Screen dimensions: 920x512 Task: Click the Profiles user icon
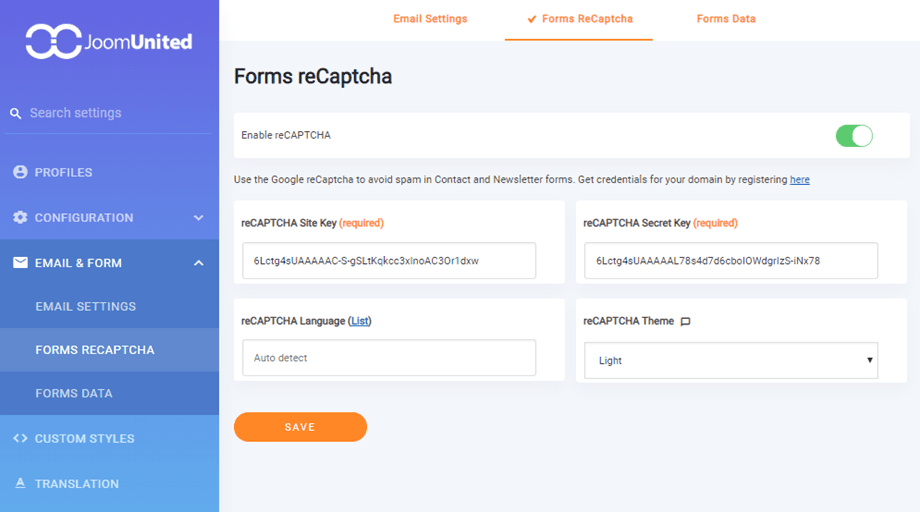pyautogui.click(x=20, y=172)
